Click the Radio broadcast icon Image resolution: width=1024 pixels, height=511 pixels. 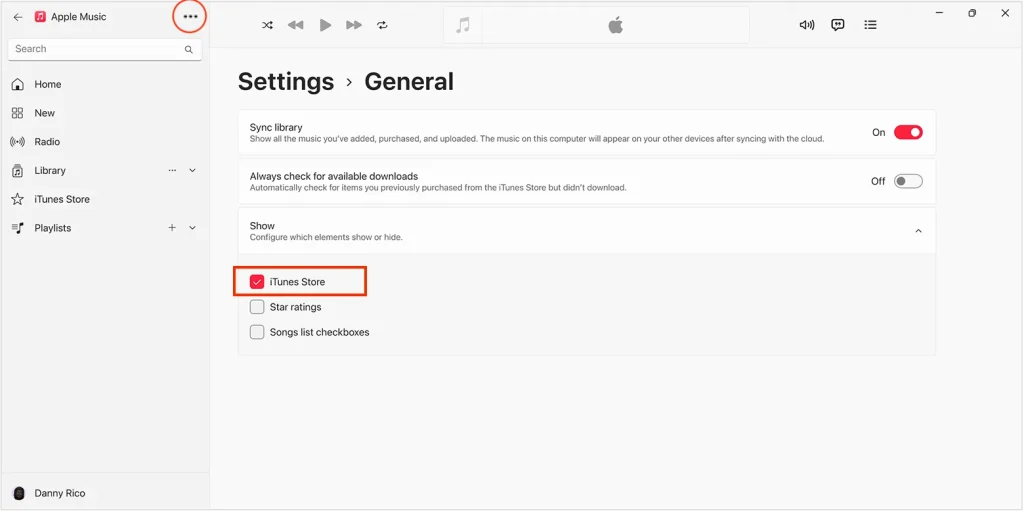click(x=18, y=142)
